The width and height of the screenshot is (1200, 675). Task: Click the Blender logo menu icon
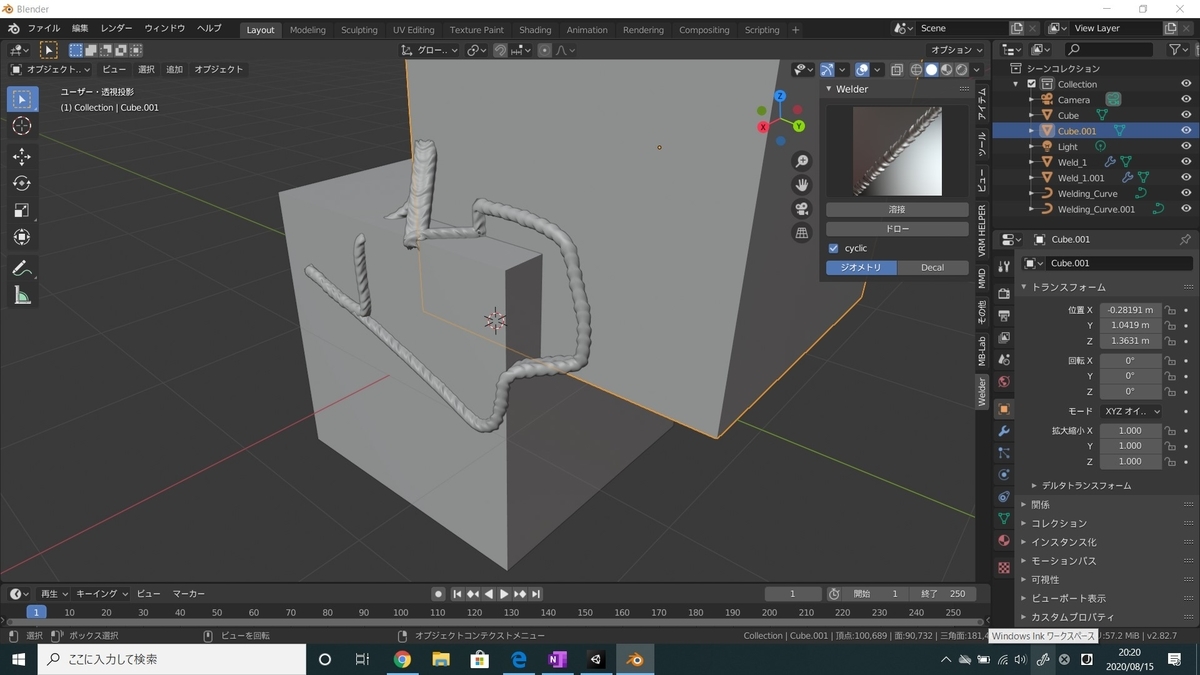(x=14, y=29)
